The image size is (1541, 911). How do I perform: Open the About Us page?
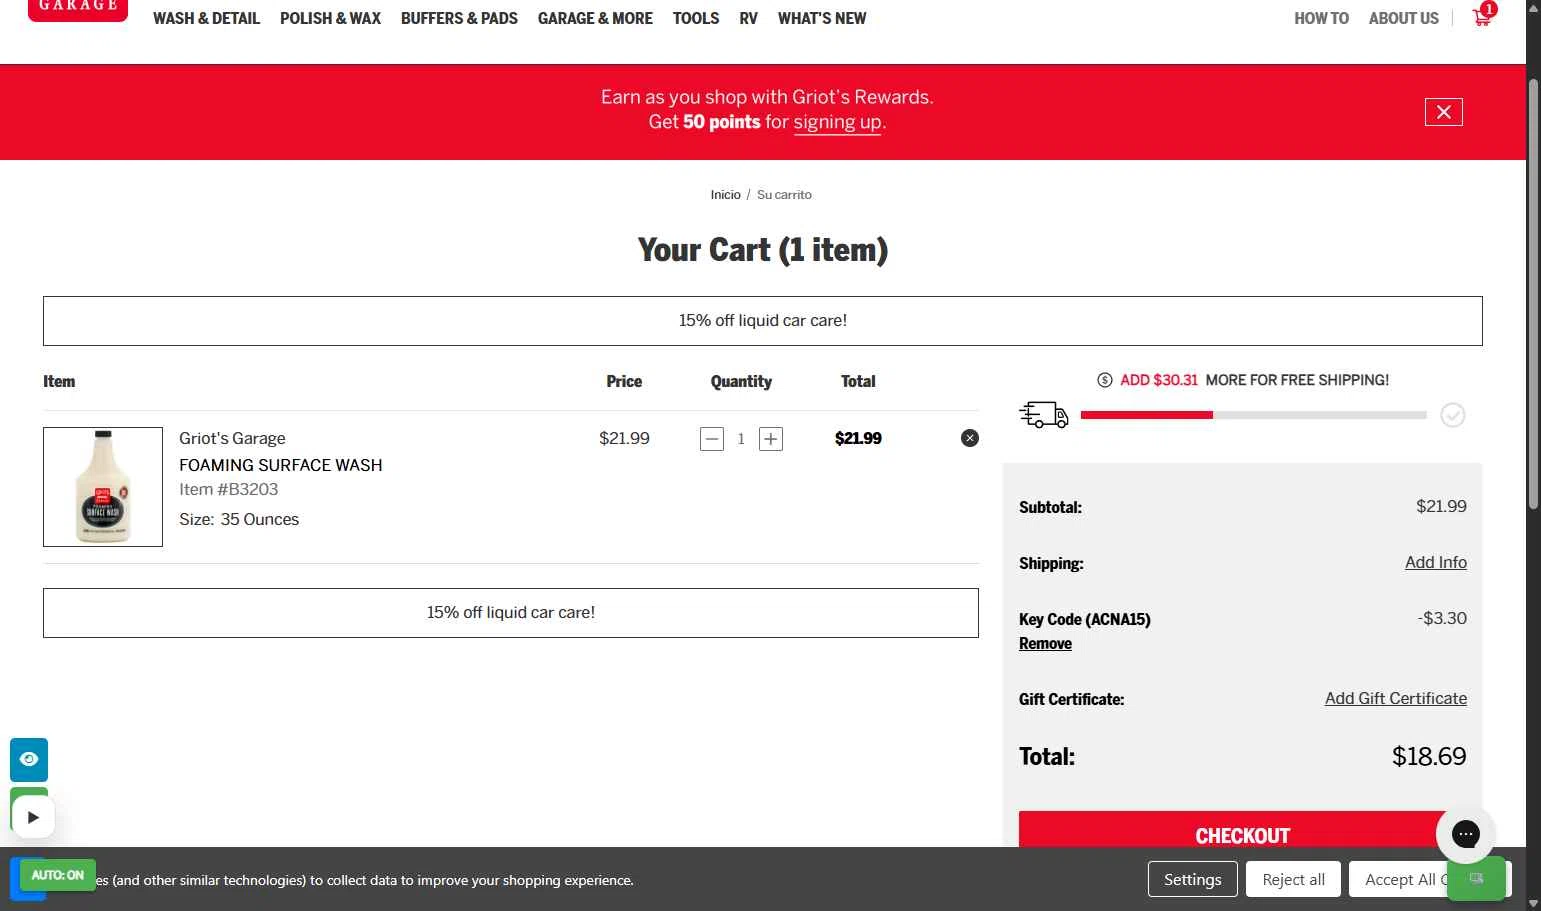(x=1404, y=18)
